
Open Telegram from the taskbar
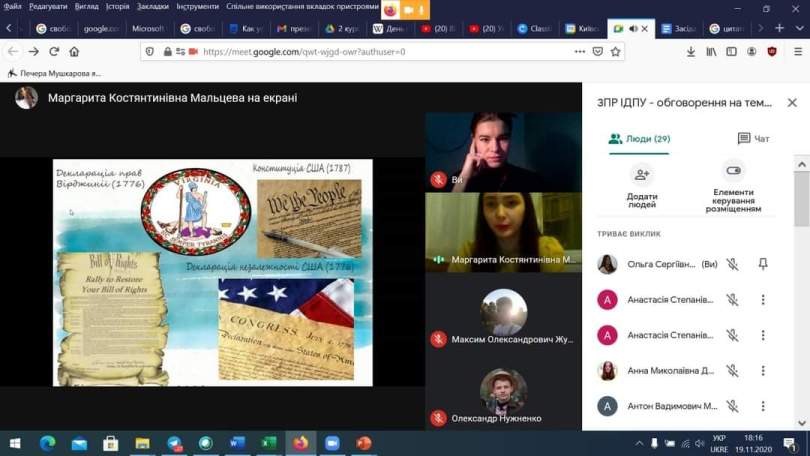pyautogui.click(x=174, y=443)
